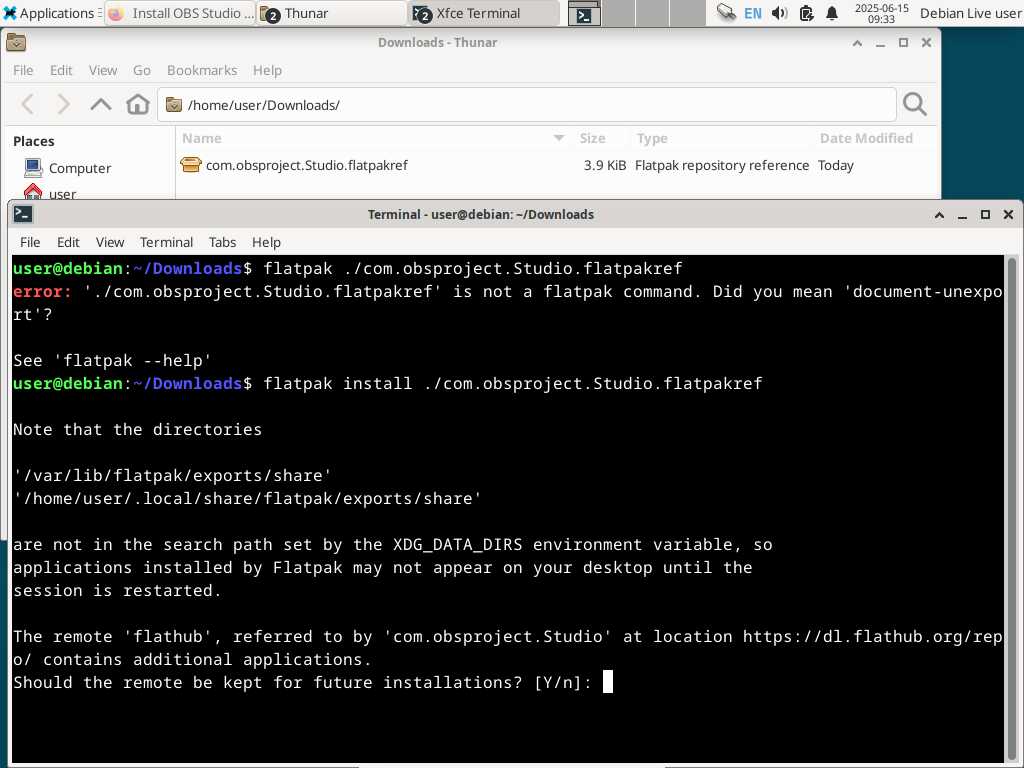
Task: Roll up terminal window with shade button
Action: point(939,215)
